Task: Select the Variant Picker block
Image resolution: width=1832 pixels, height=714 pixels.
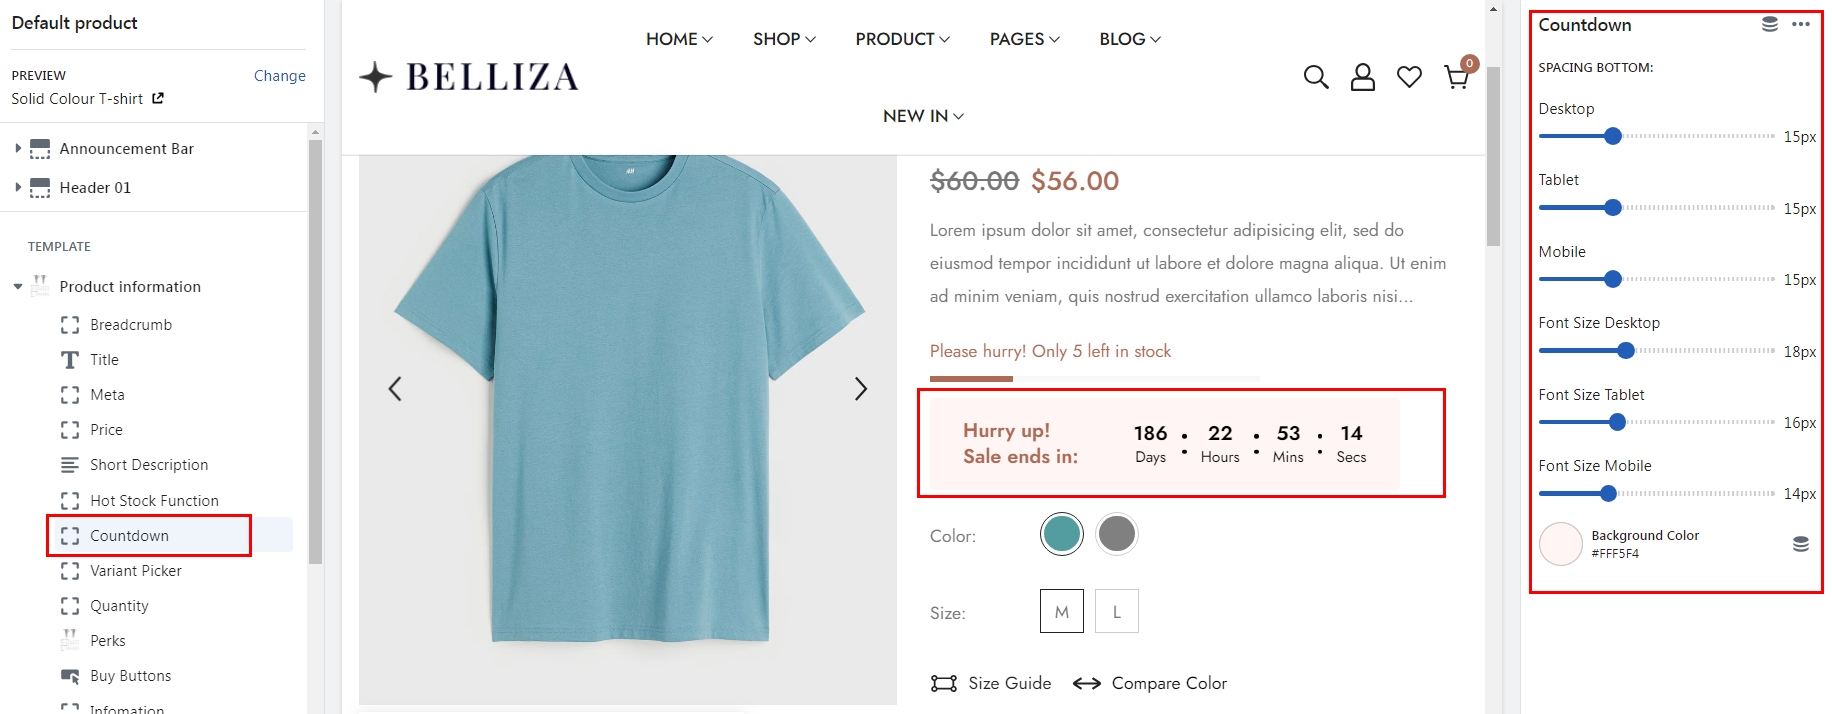Action: [136, 571]
